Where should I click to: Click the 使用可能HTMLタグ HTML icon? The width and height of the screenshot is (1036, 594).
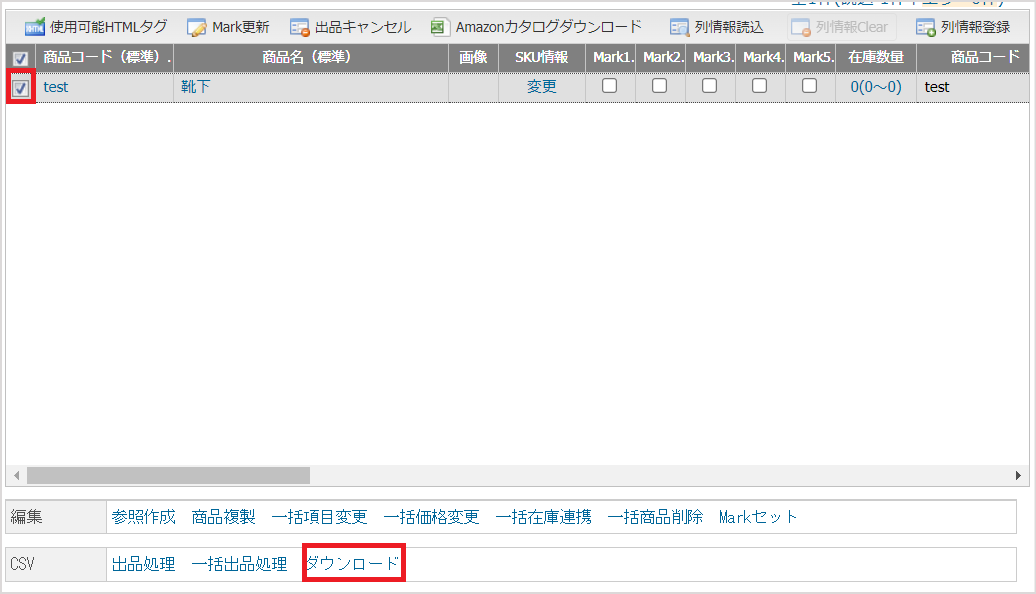(34, 28)
